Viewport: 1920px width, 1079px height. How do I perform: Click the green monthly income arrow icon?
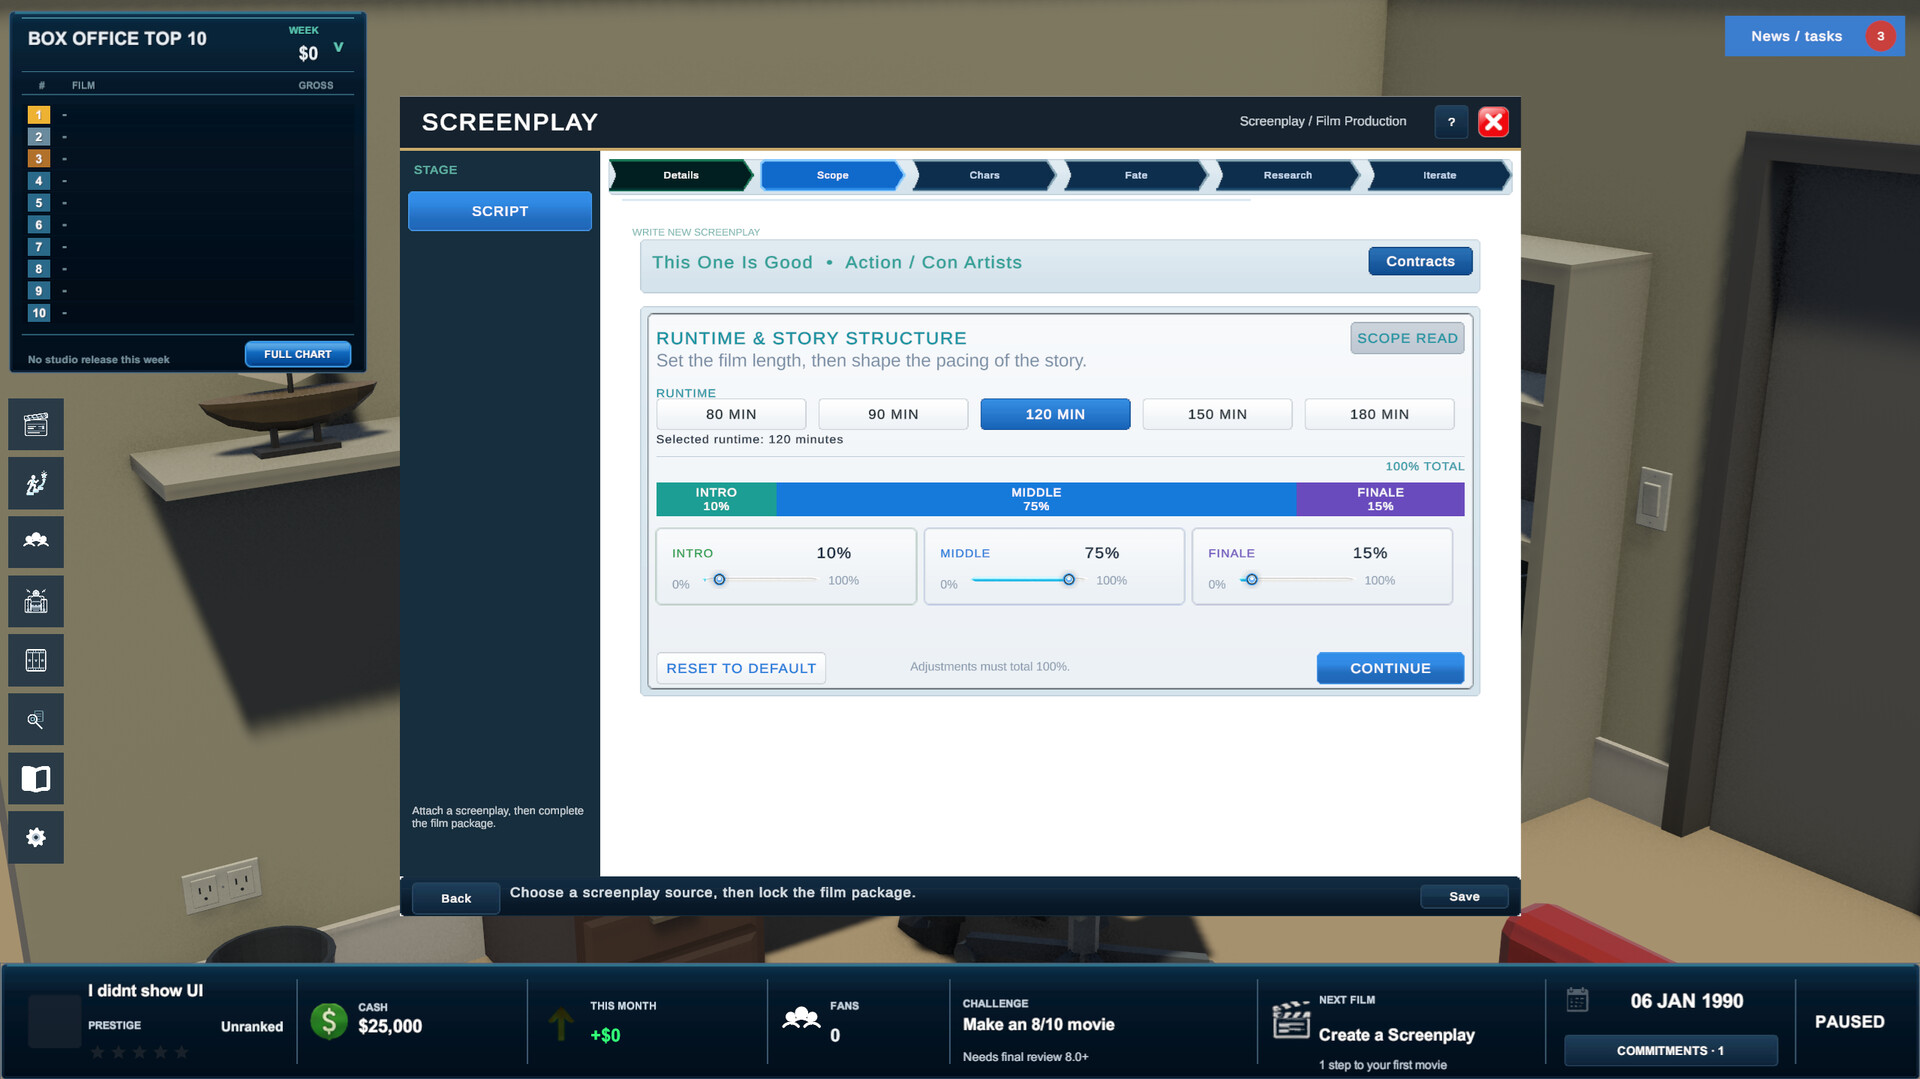click(561, 1024)
